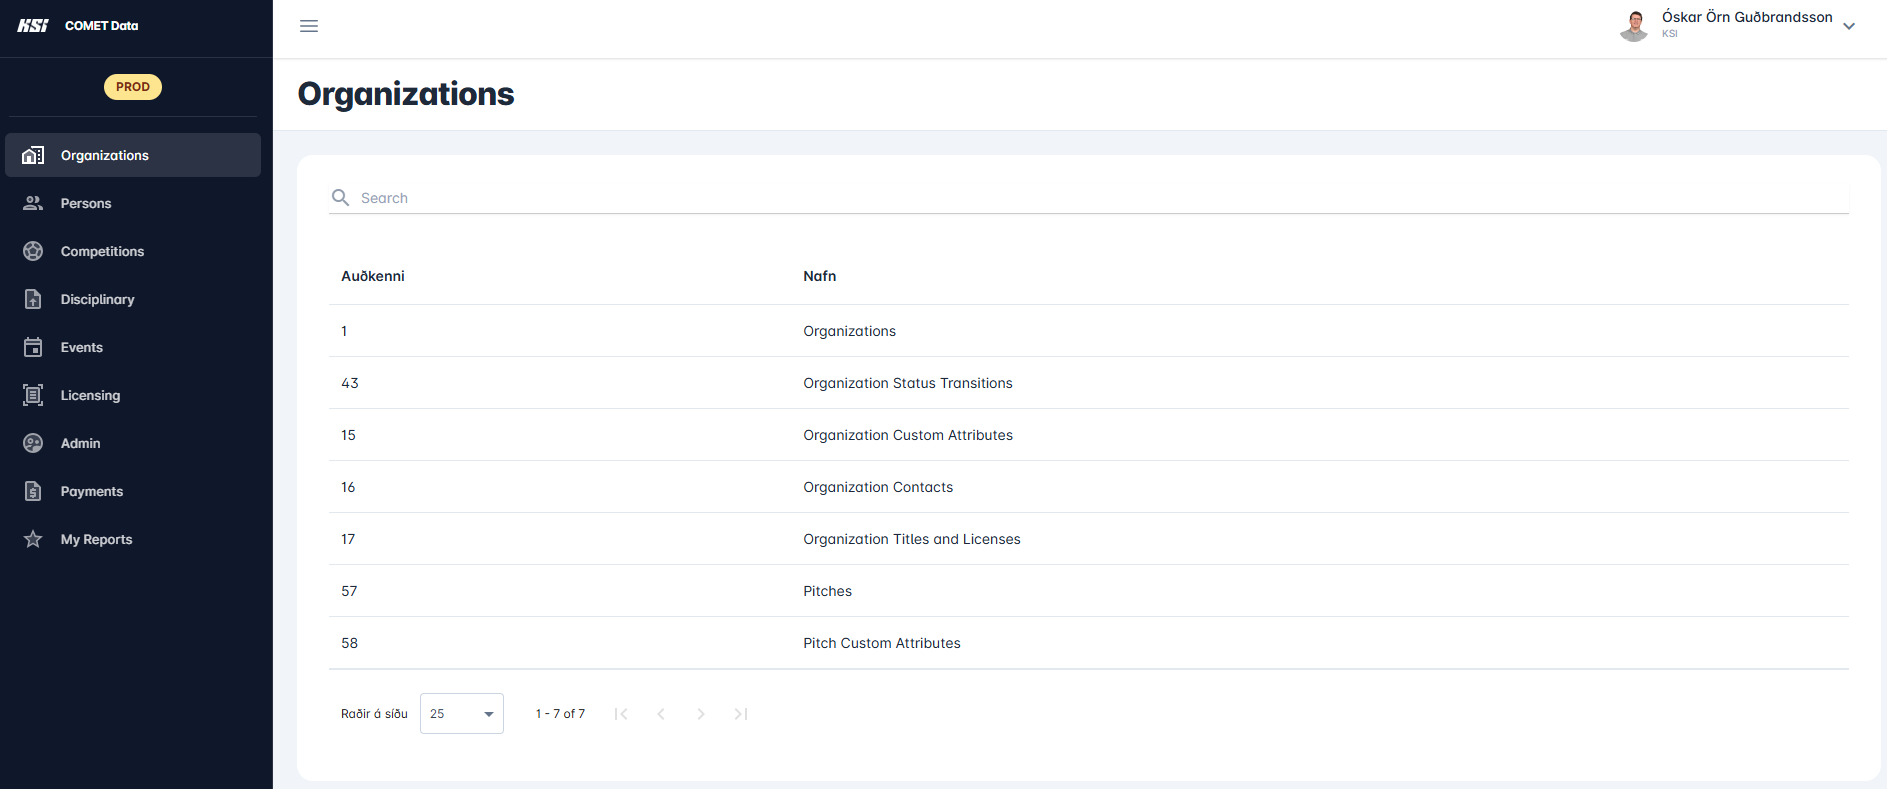1887x789 pixels.
Task: Click the Persons people icon
Action: 33,203
